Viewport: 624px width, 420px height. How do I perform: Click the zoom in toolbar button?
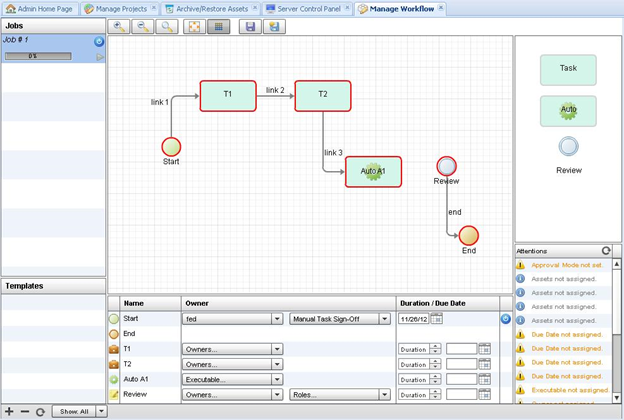[119, 27]
